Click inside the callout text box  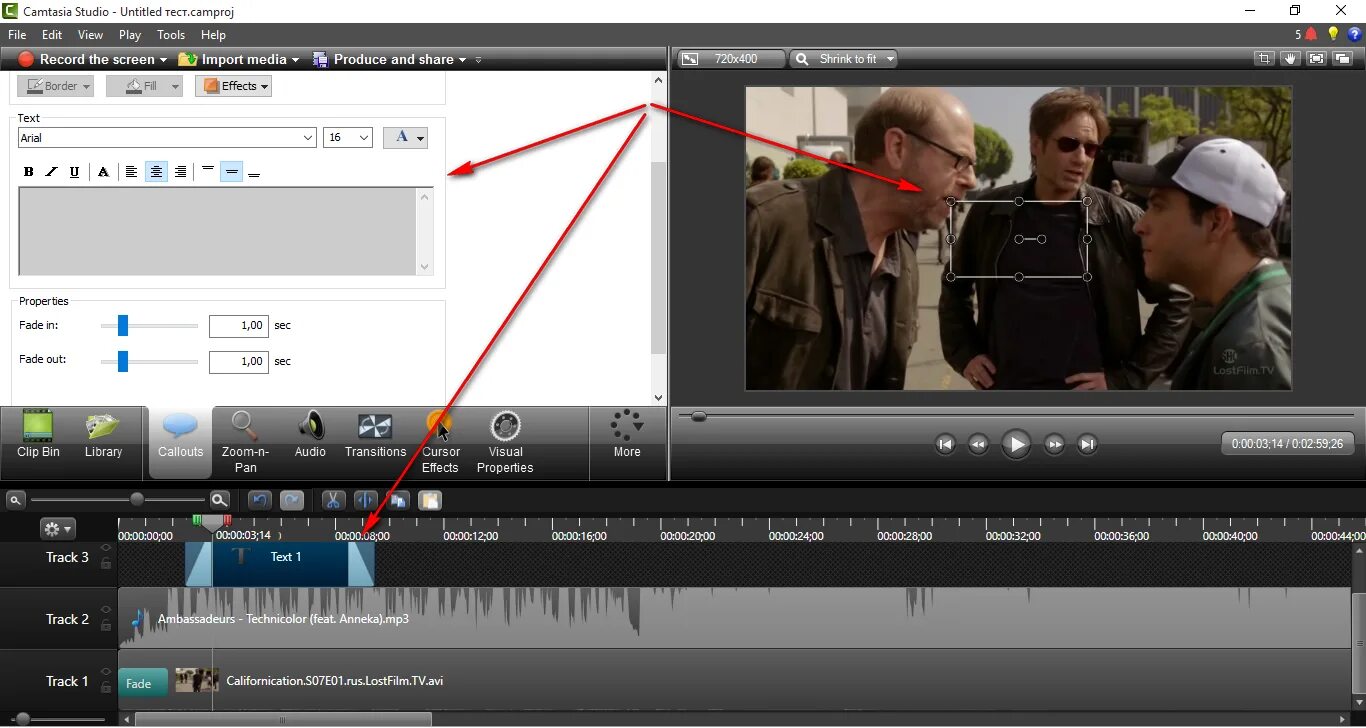coord(218,231)
